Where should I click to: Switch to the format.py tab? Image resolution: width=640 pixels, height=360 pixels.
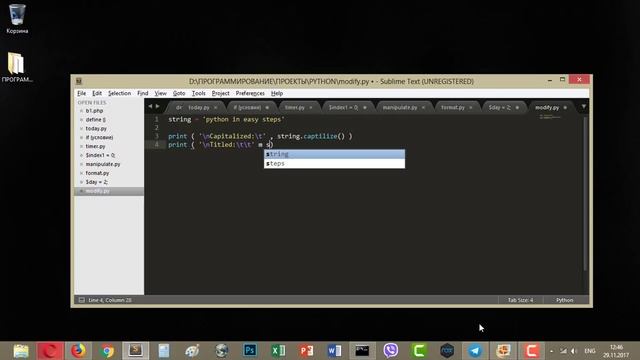click(453, 107)
